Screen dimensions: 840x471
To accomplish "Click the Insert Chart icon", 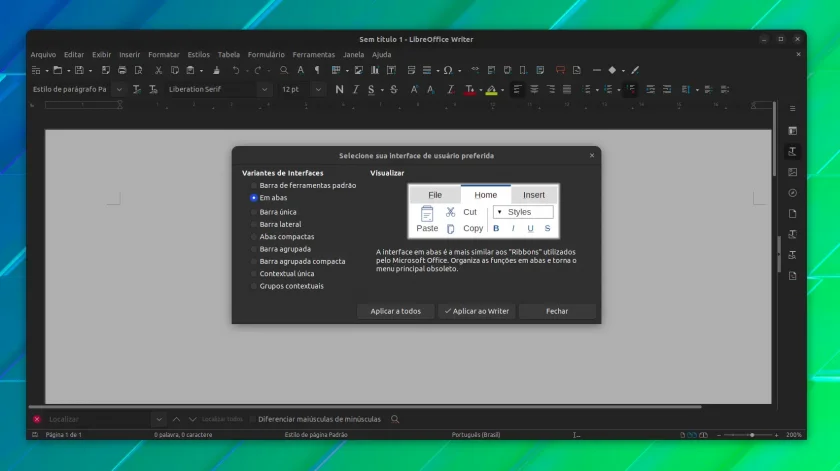I will (375, 70).
